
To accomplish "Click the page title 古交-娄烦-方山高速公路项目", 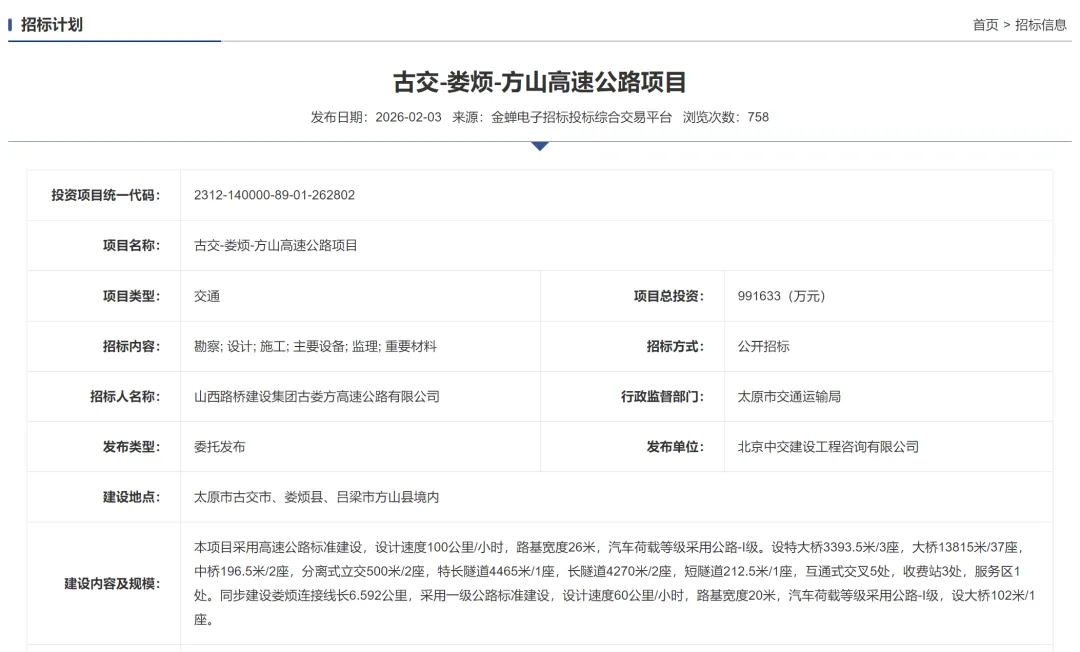I will pyautogui.click(x=539, y=82).
